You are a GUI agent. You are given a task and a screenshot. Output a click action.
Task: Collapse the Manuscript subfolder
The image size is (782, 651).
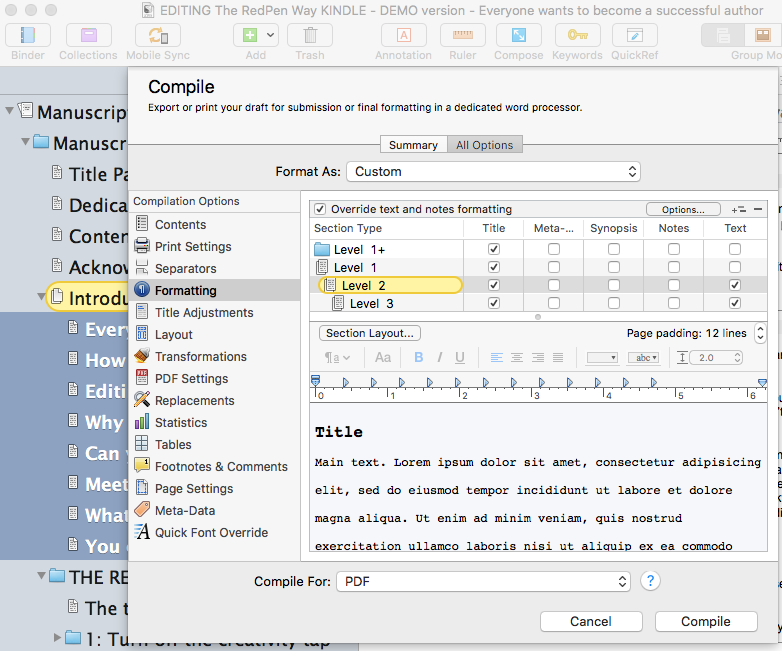(25, 142)
